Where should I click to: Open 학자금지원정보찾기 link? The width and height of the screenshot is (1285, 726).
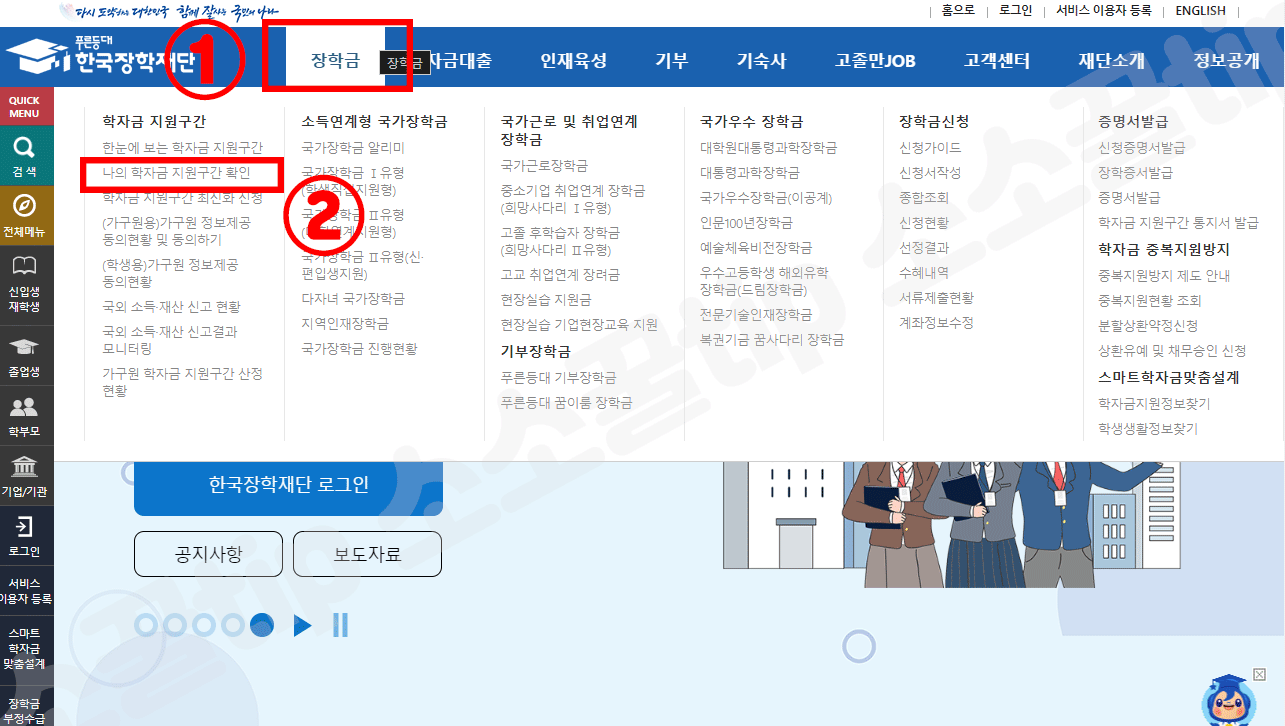(1153, 403)
